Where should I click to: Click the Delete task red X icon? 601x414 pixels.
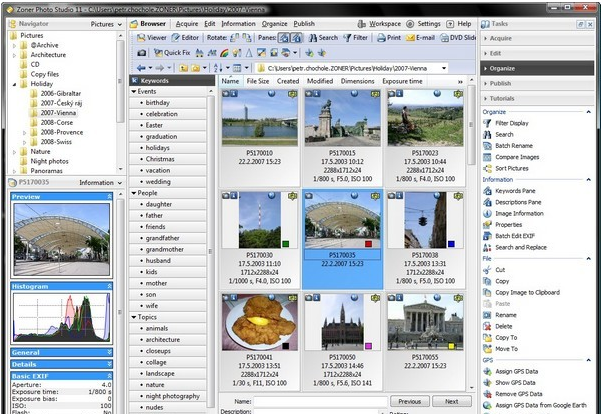pos(487,326)
